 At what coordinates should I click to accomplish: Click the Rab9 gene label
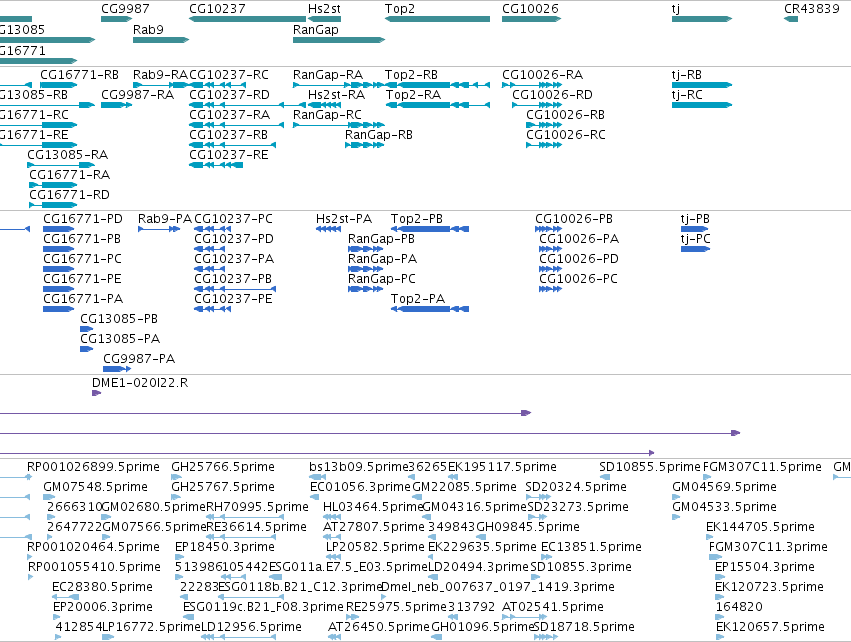[148, 29]
